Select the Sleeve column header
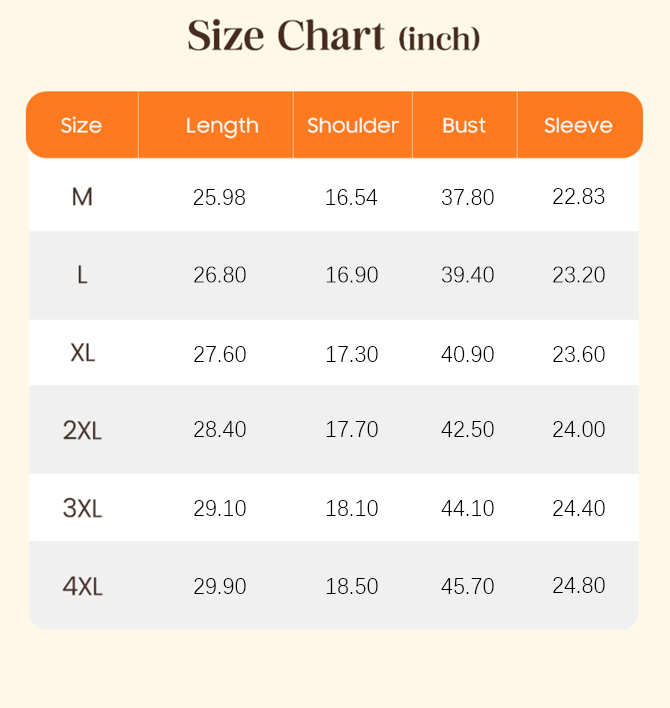 (x=578, y=125)
